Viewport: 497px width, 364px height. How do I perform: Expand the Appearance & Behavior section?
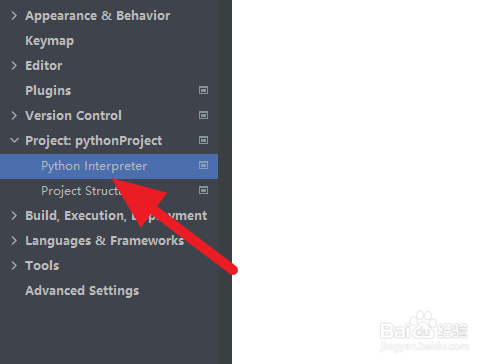(14, 16)
